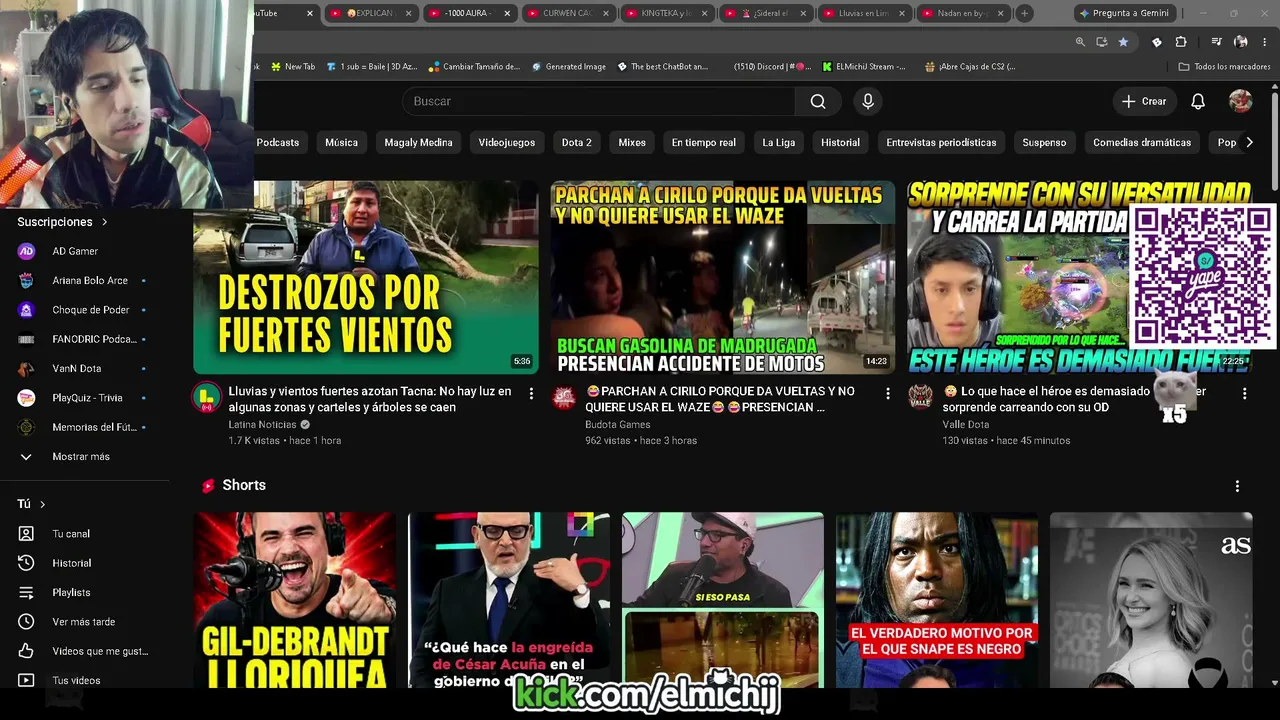
Task: Select the Videojuegos filter chip
Action: (x=507, y=142)
